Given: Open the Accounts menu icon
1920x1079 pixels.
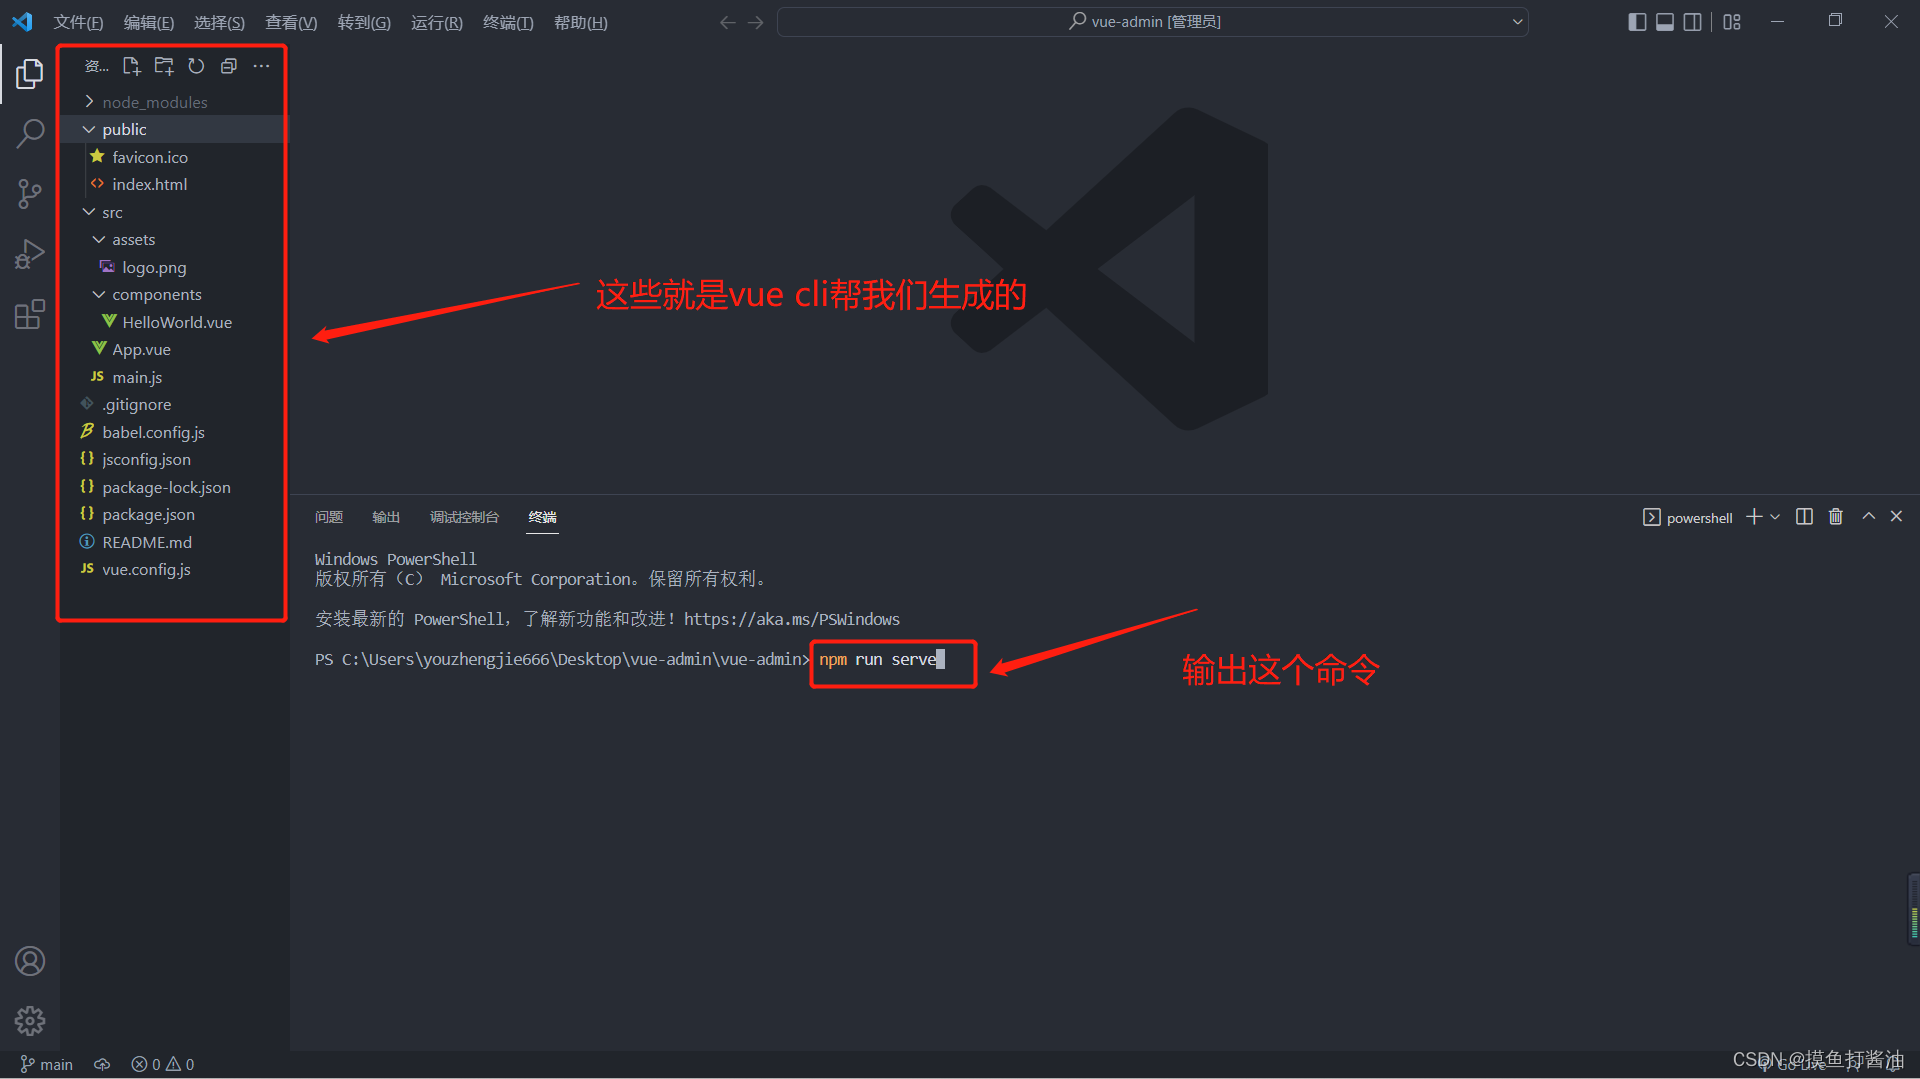Looking at the screenshot, I should pyautogui.click(x=30, y=961).
